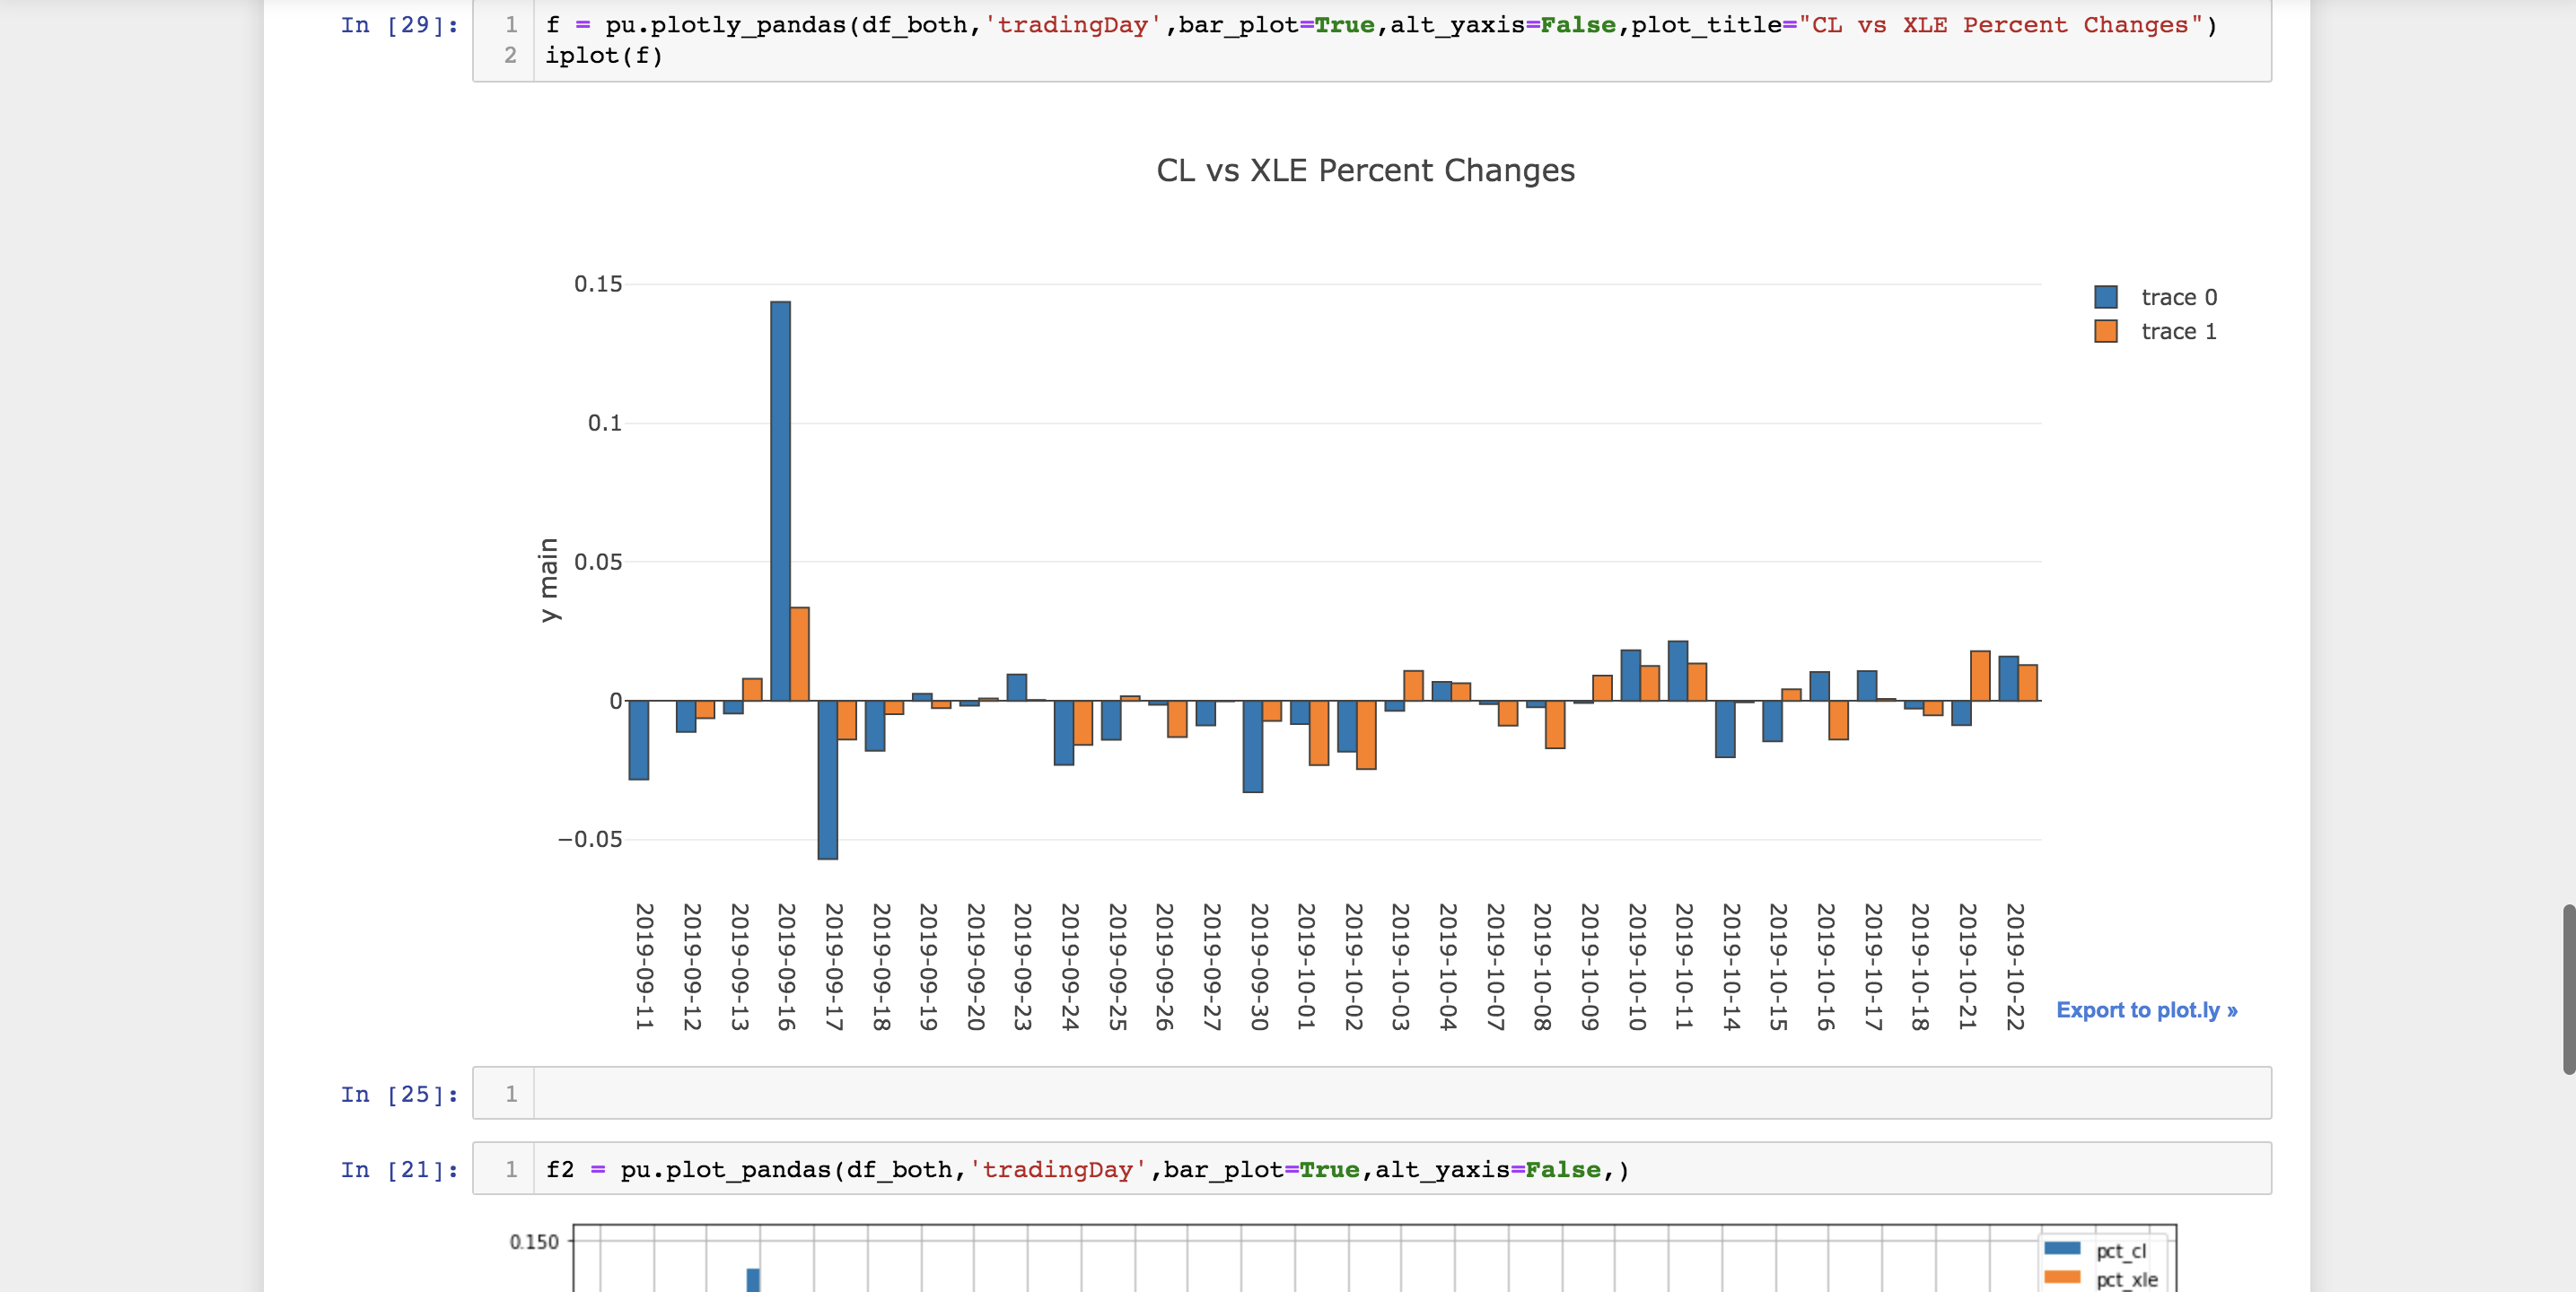Click the iplot(f) line in cell 29
The height and width of the screenshot is (1292, 2576).
604,56
